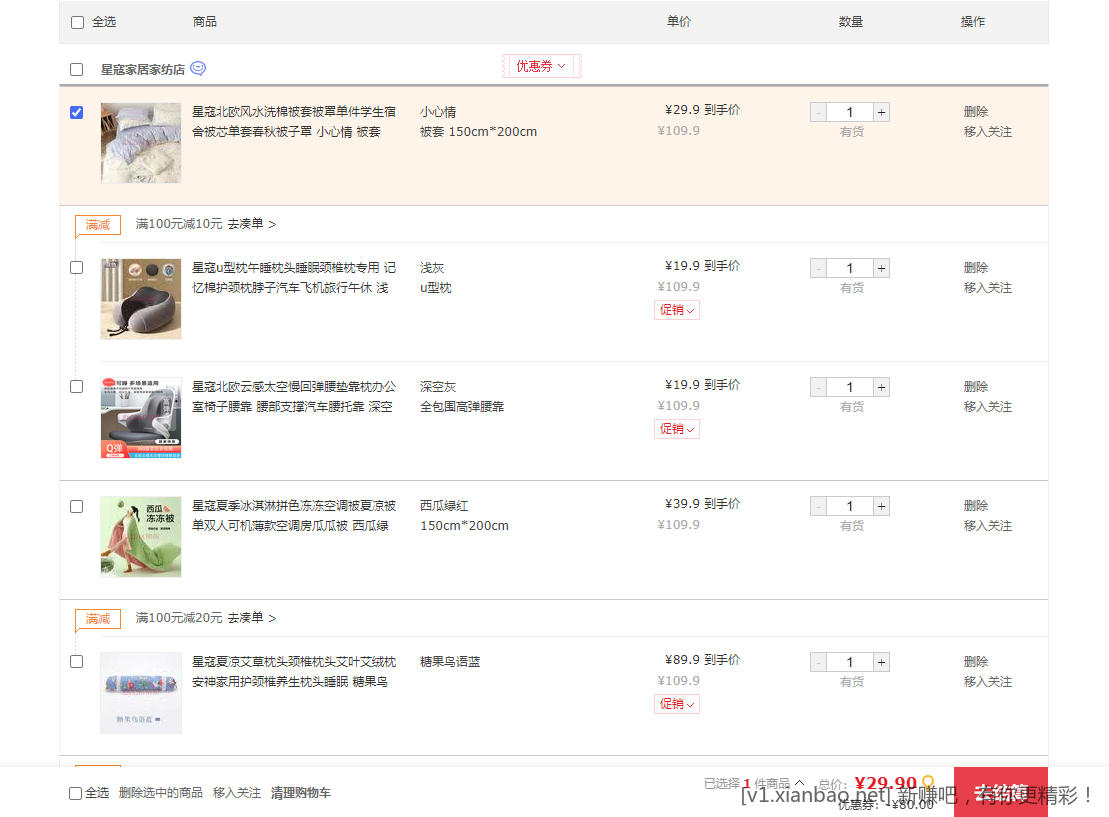The width and height of the screenshot is (1109, 817).
Task: Expand 促销 promotions for 深空灰 cushion
Action: (677, 429)
